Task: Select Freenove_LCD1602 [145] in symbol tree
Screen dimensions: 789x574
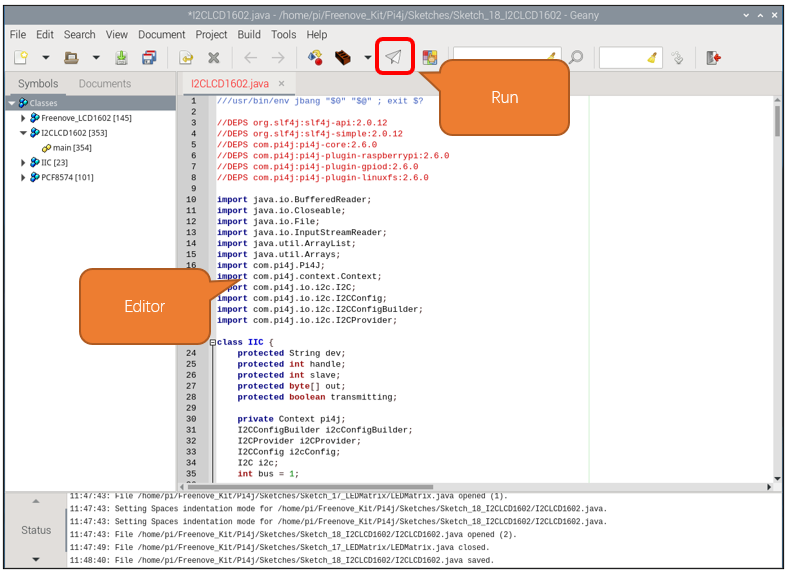Action: [86, 118]
